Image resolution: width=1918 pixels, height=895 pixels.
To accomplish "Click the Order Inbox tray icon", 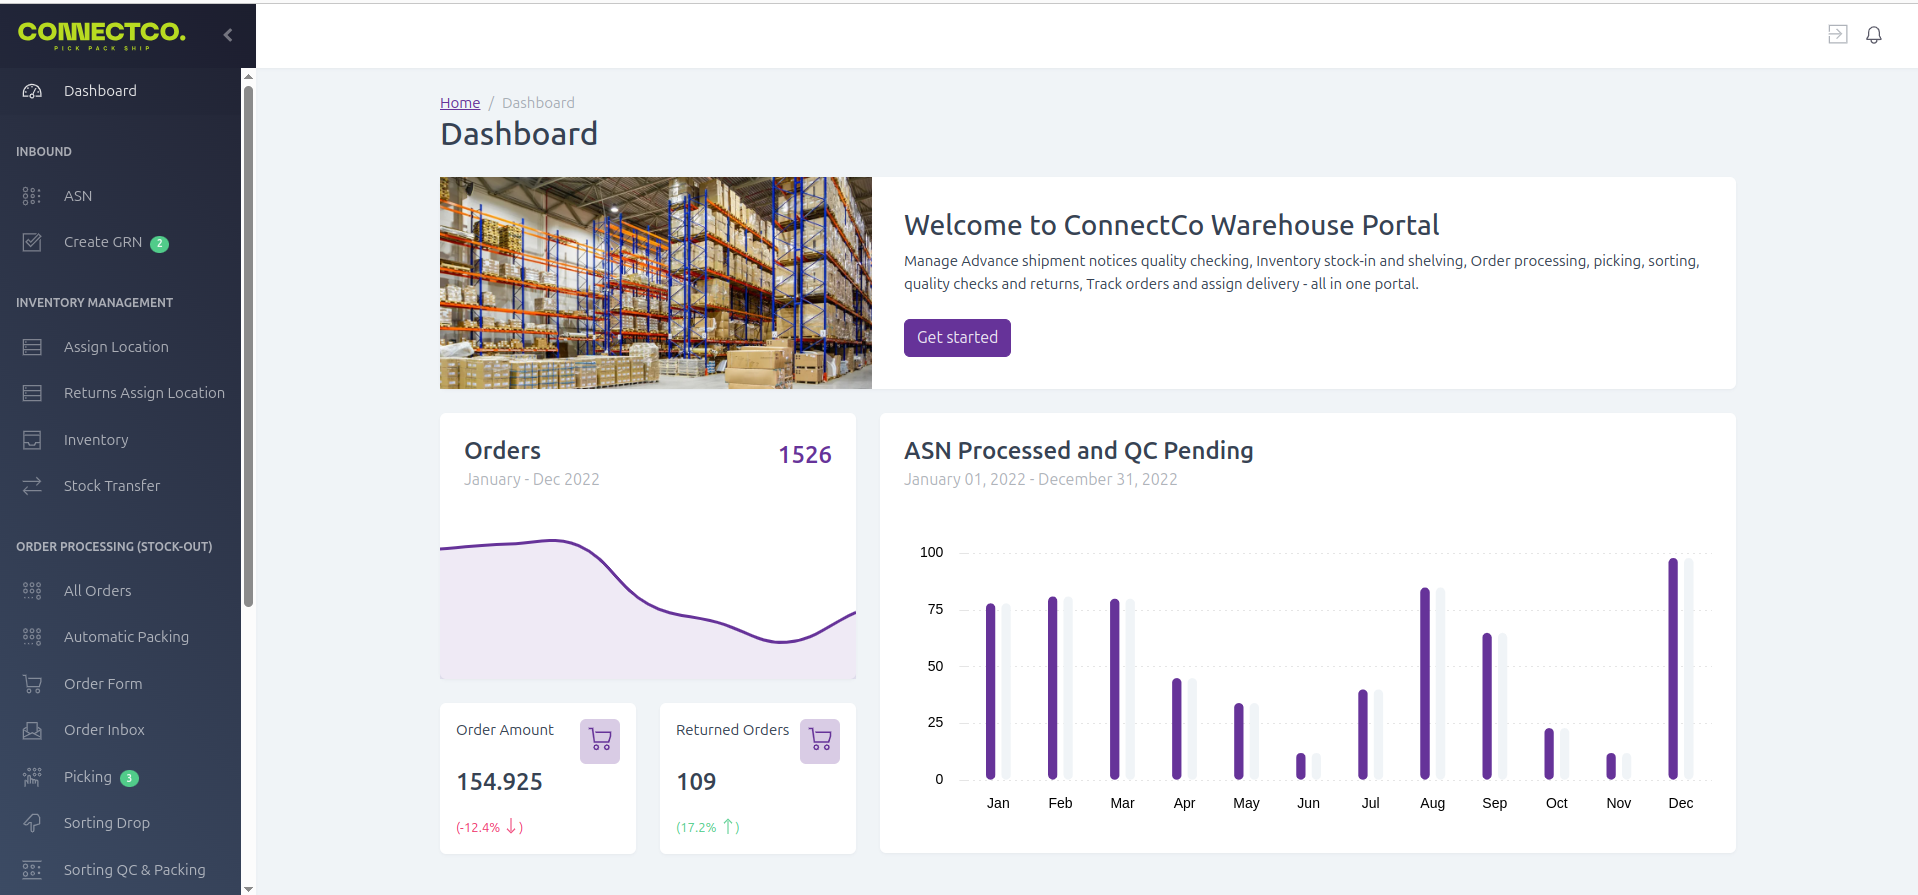I will pos(32,730).
